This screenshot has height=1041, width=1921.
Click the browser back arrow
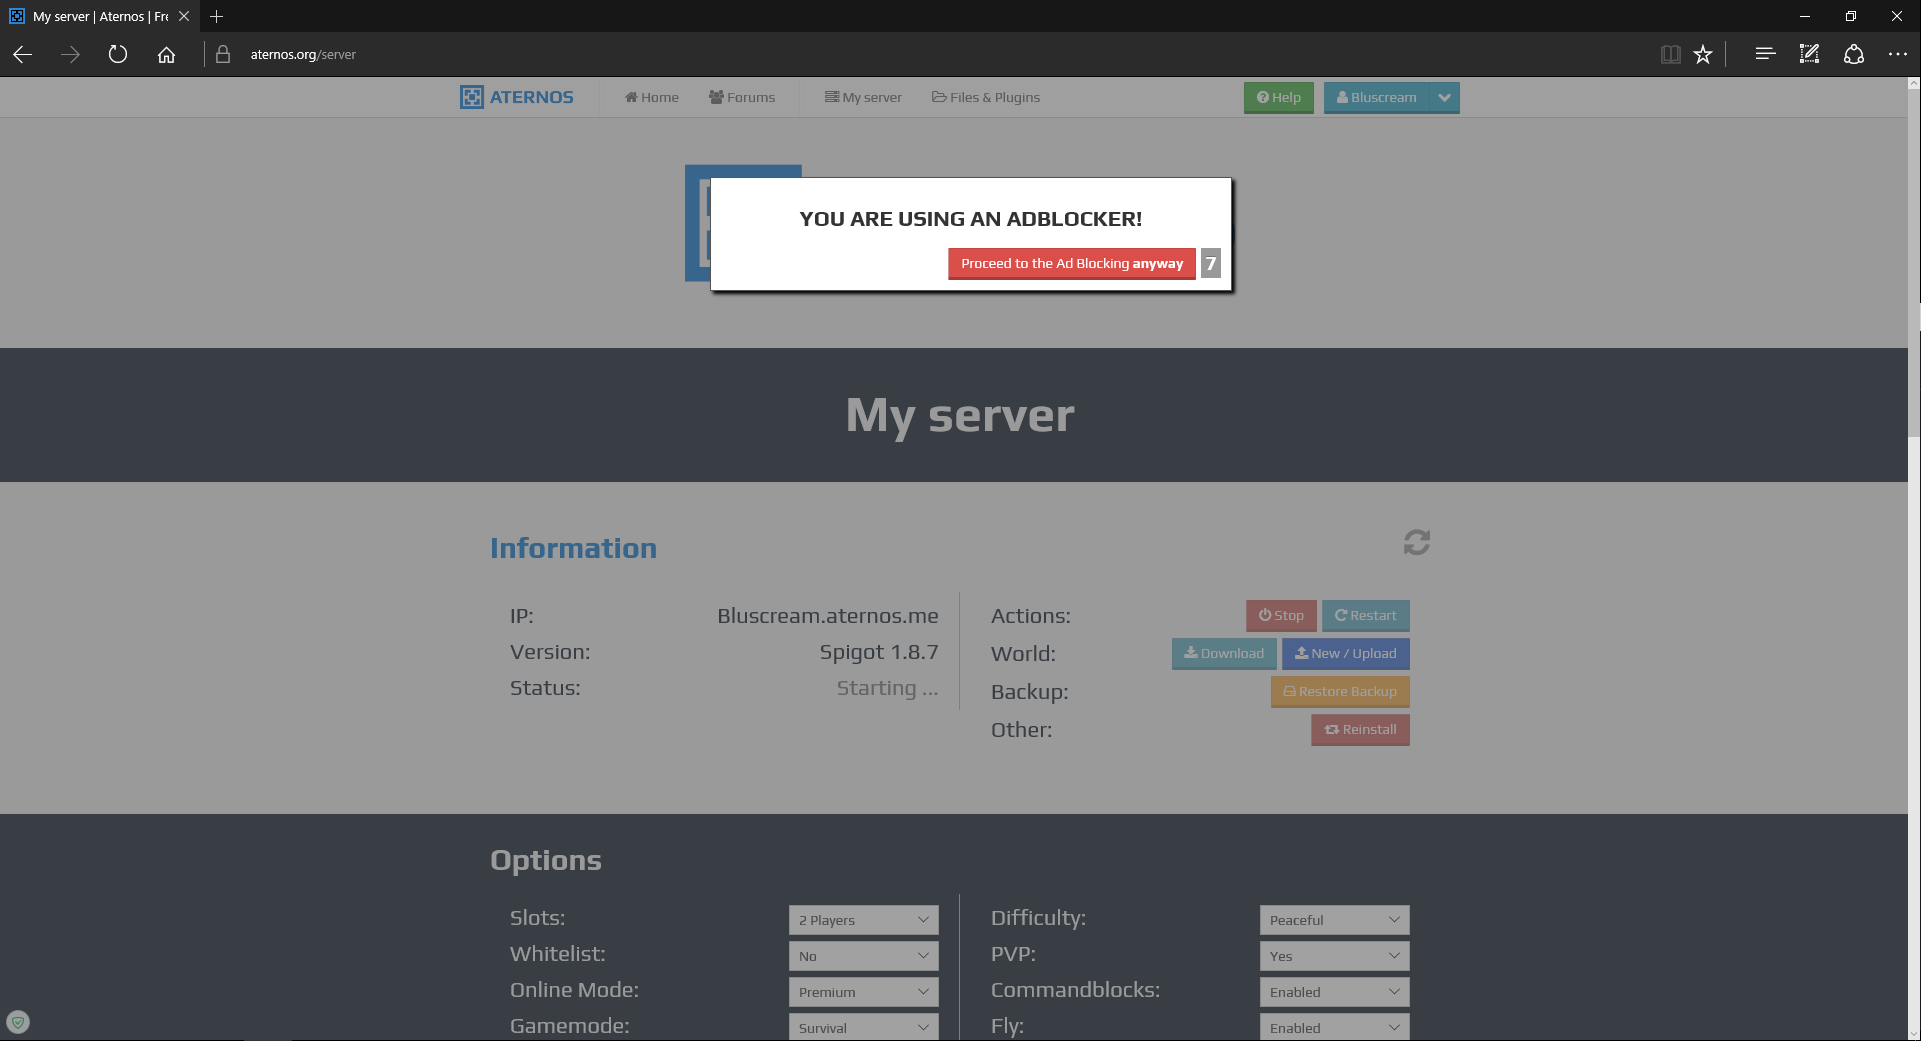tap(22, 55)
